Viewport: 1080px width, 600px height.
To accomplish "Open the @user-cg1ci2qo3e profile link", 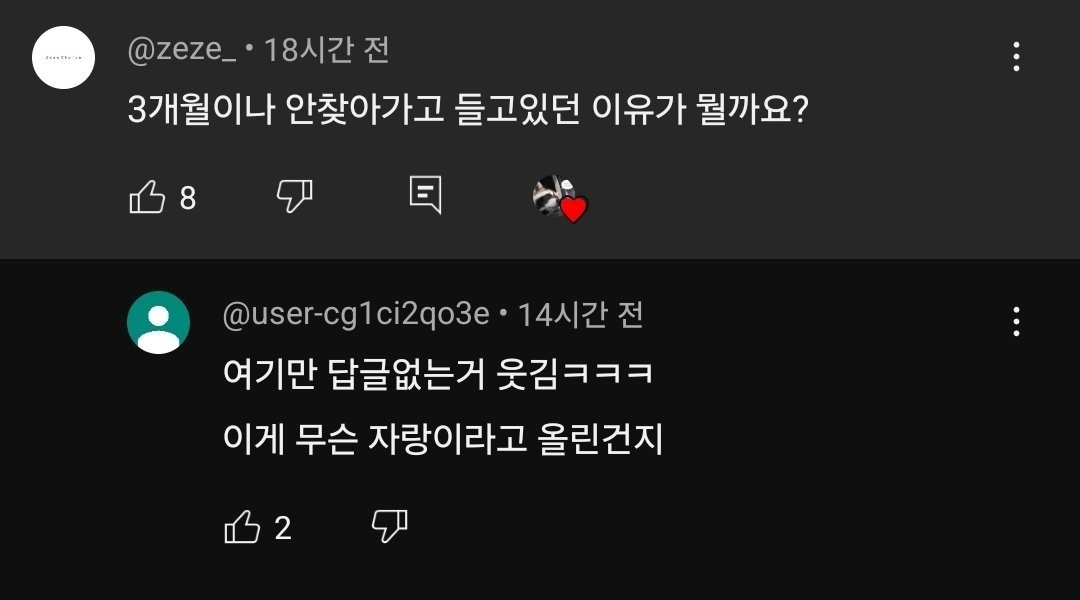I will click(x=356, y=315).
